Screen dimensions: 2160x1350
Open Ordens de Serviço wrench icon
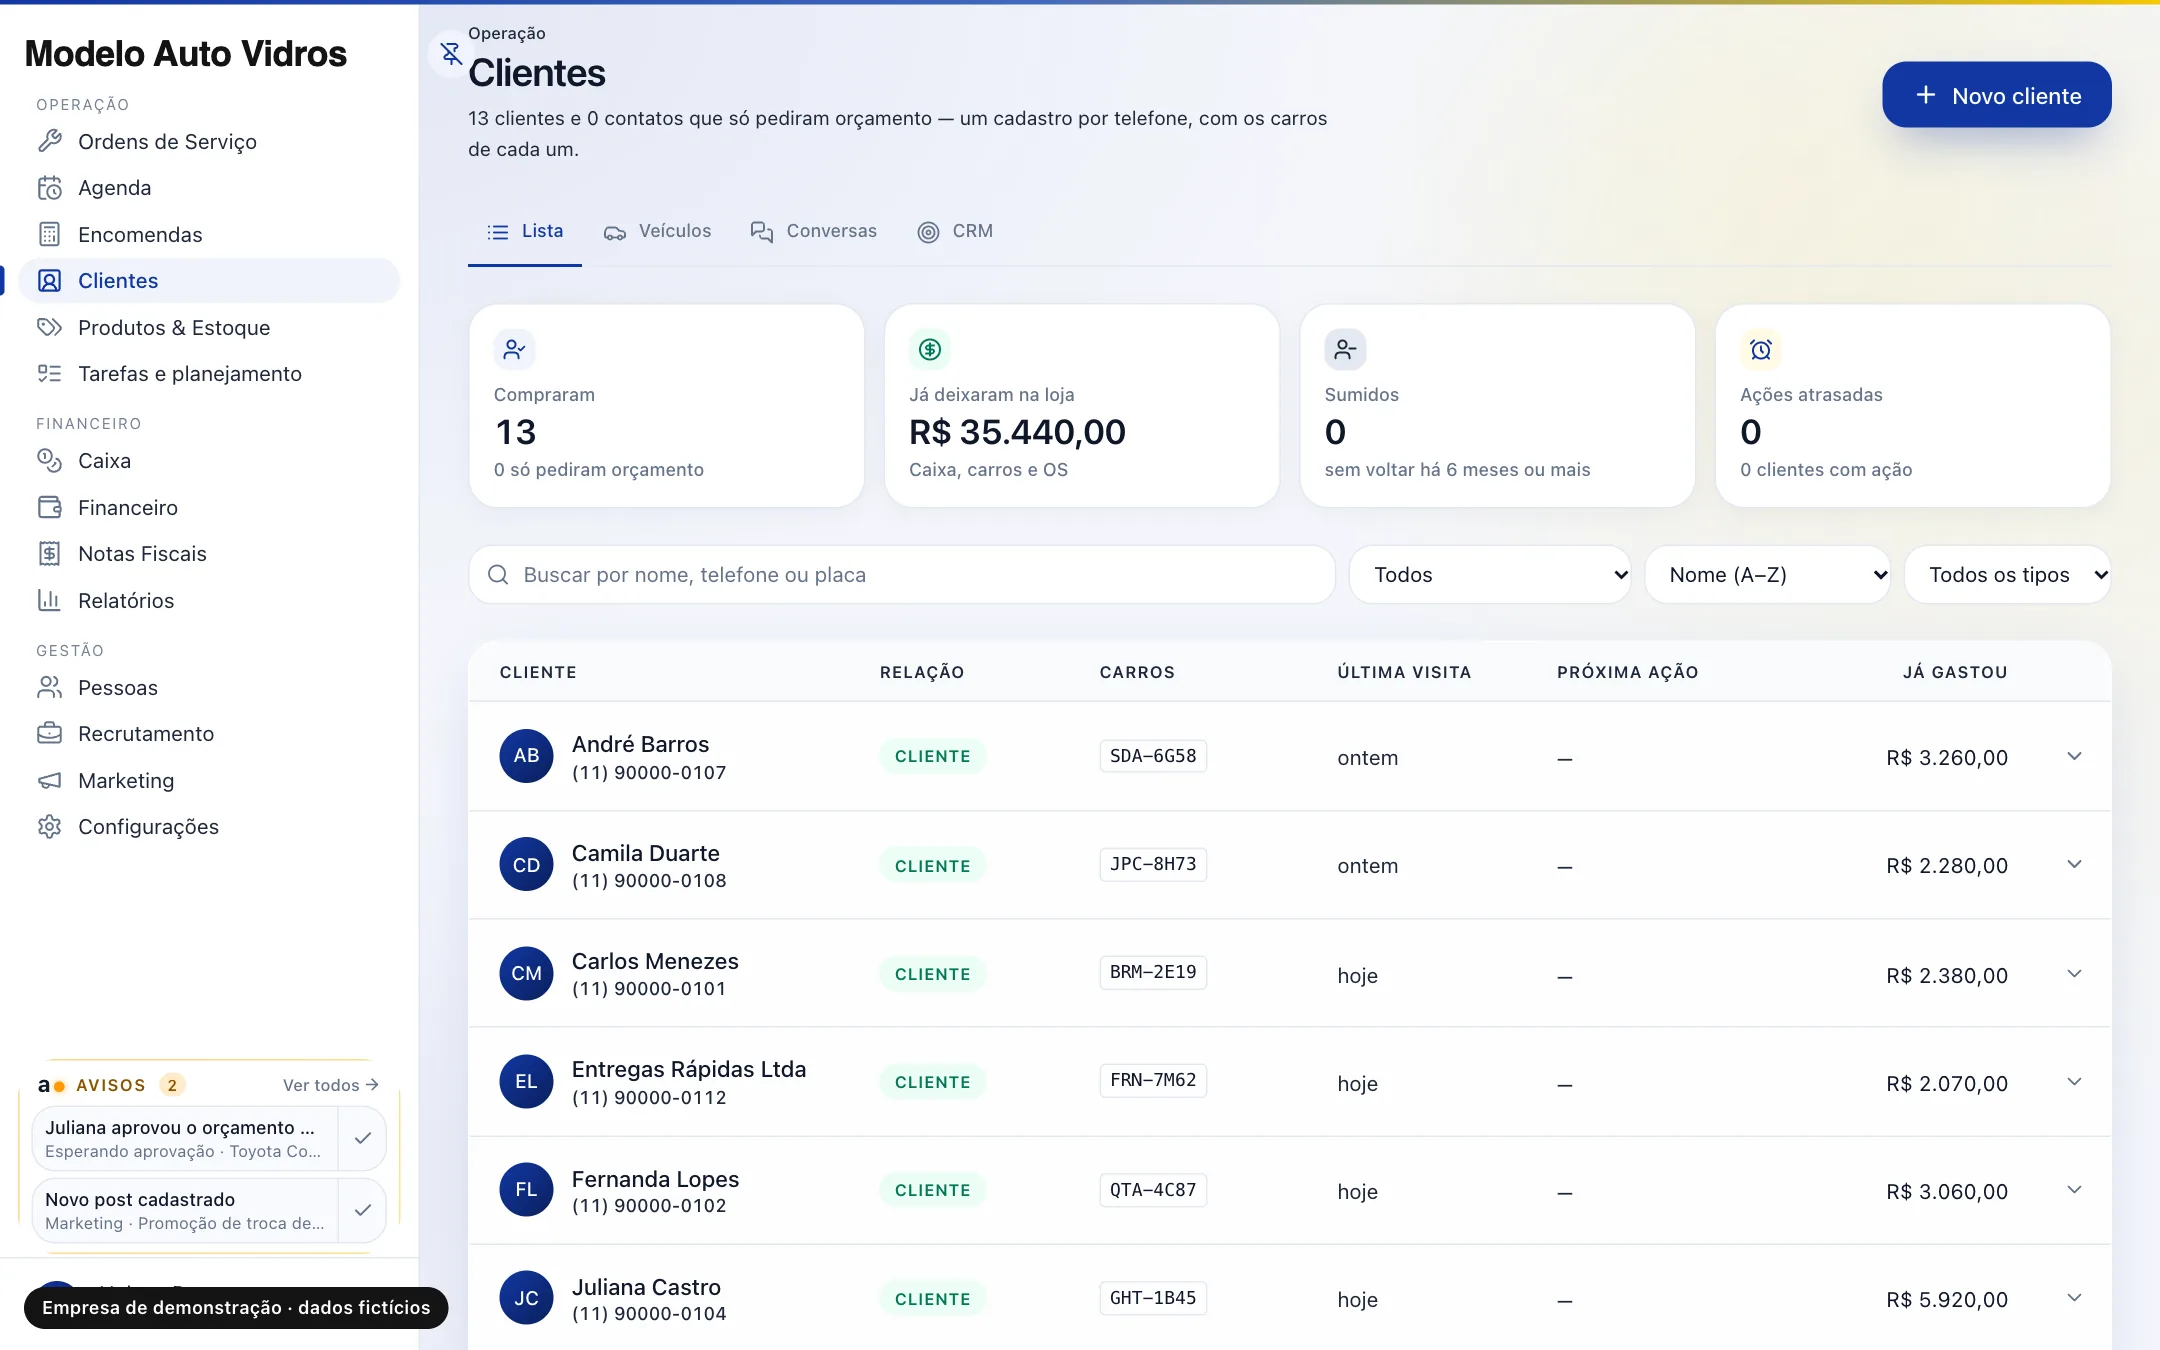point(50,141)
